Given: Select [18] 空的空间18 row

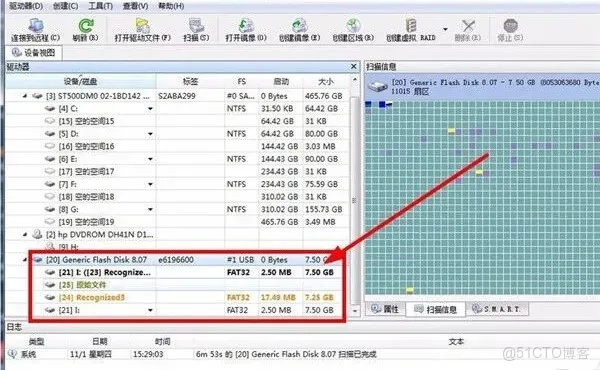Looking at the screenshot, I should coord(178,197).
